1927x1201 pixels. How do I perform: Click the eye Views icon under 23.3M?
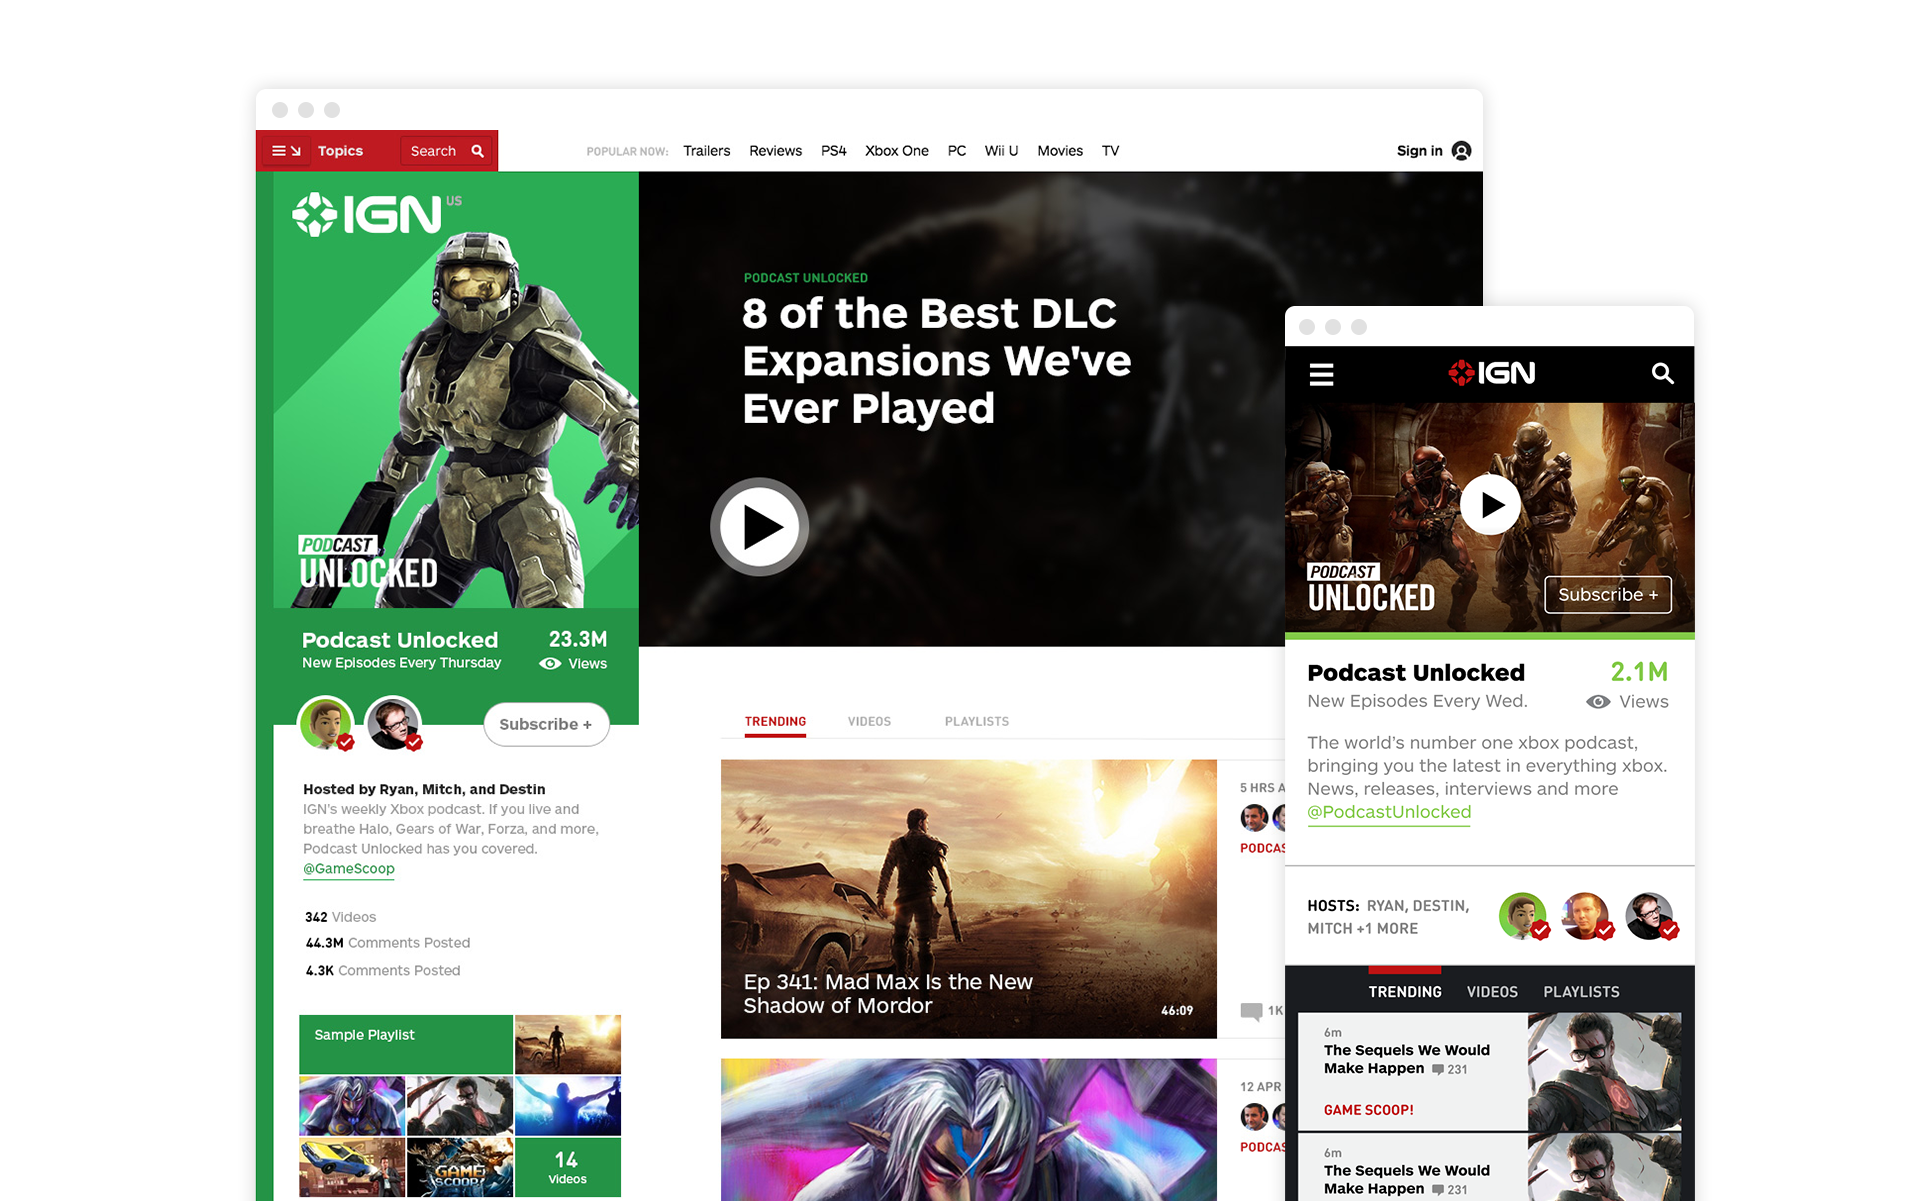tap(550, 664)
